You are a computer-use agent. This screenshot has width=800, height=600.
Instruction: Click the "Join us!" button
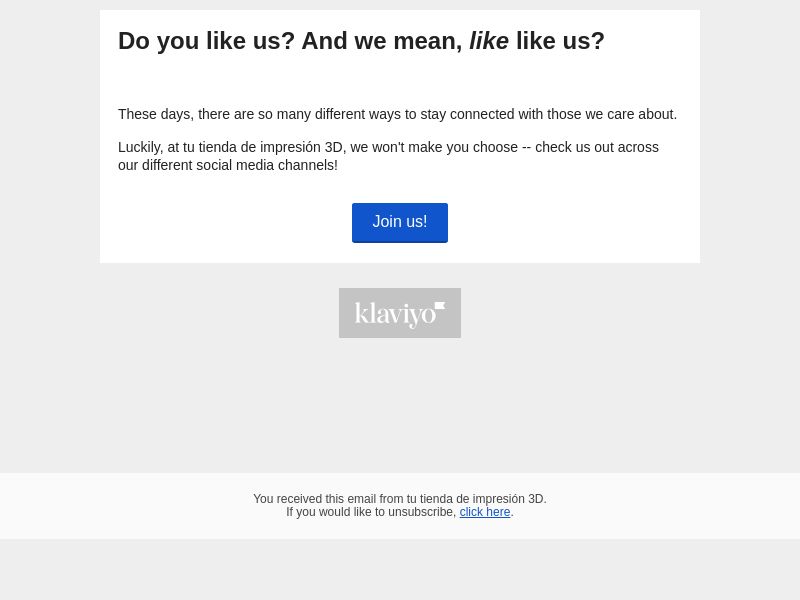[400, 222]
